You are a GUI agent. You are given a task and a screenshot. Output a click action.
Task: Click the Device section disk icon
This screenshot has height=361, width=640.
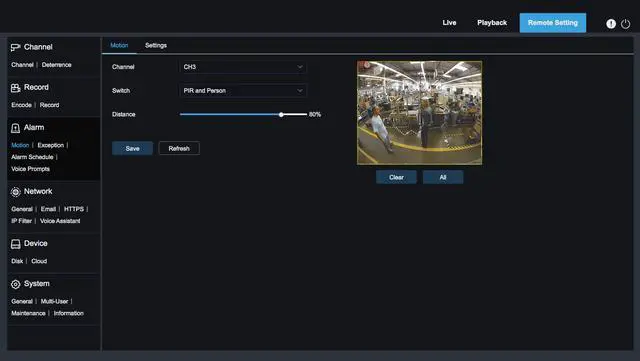tap(15, 244)
